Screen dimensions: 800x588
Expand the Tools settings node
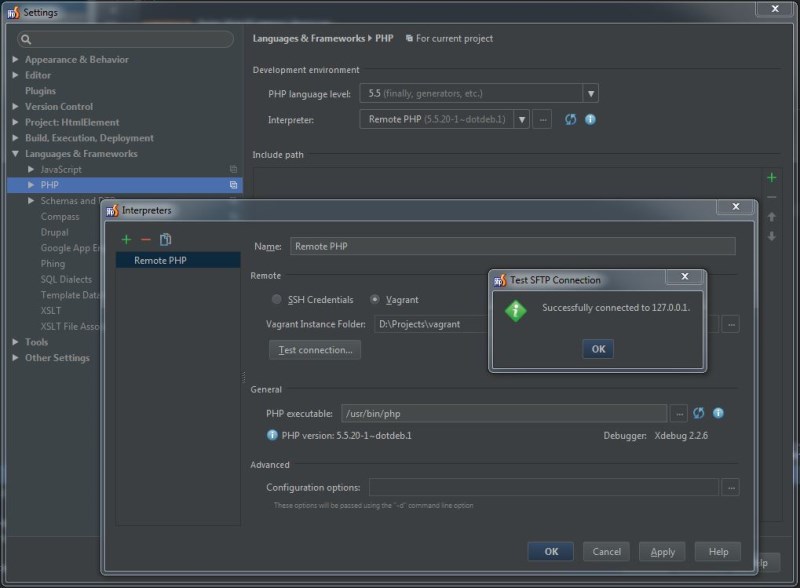14,342
